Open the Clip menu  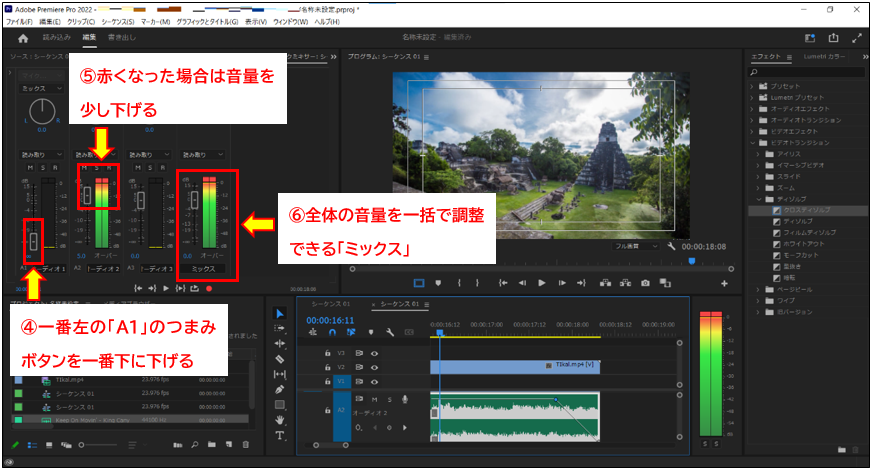81,22
